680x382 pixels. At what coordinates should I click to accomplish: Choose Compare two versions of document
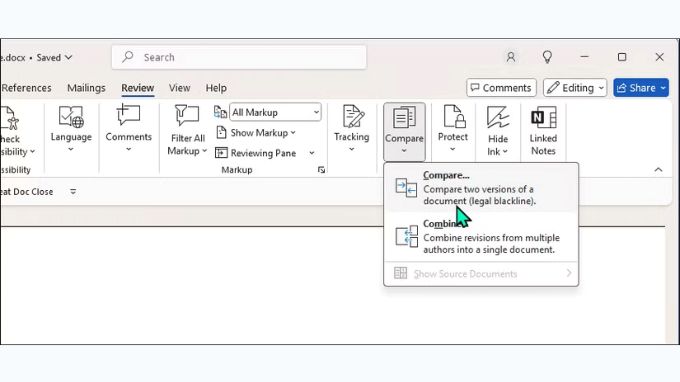point(481,188)
